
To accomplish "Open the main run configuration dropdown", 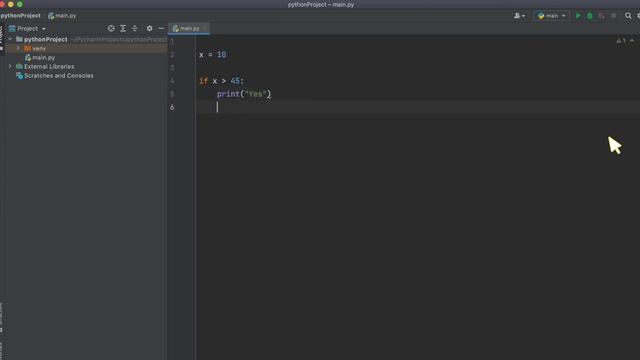I will pos(552,16).
